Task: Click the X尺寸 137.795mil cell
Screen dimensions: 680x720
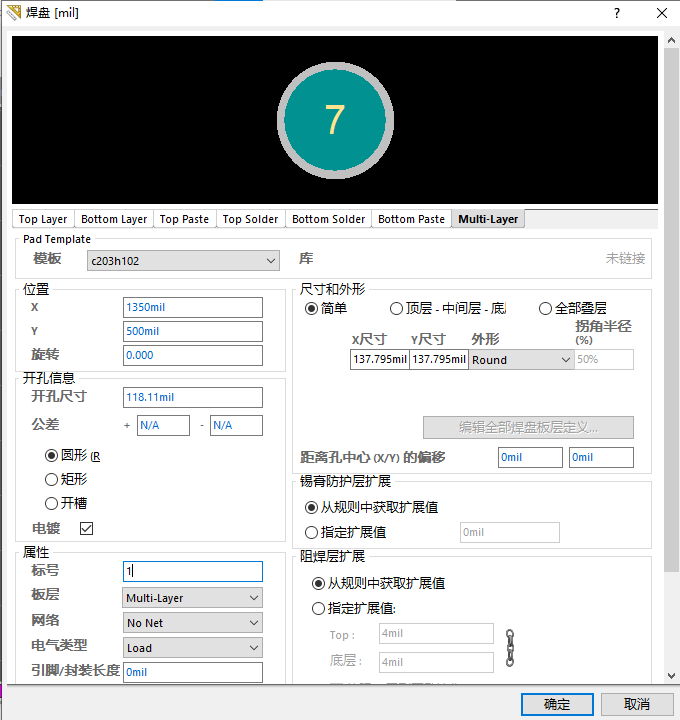Action: coord(380,359)
